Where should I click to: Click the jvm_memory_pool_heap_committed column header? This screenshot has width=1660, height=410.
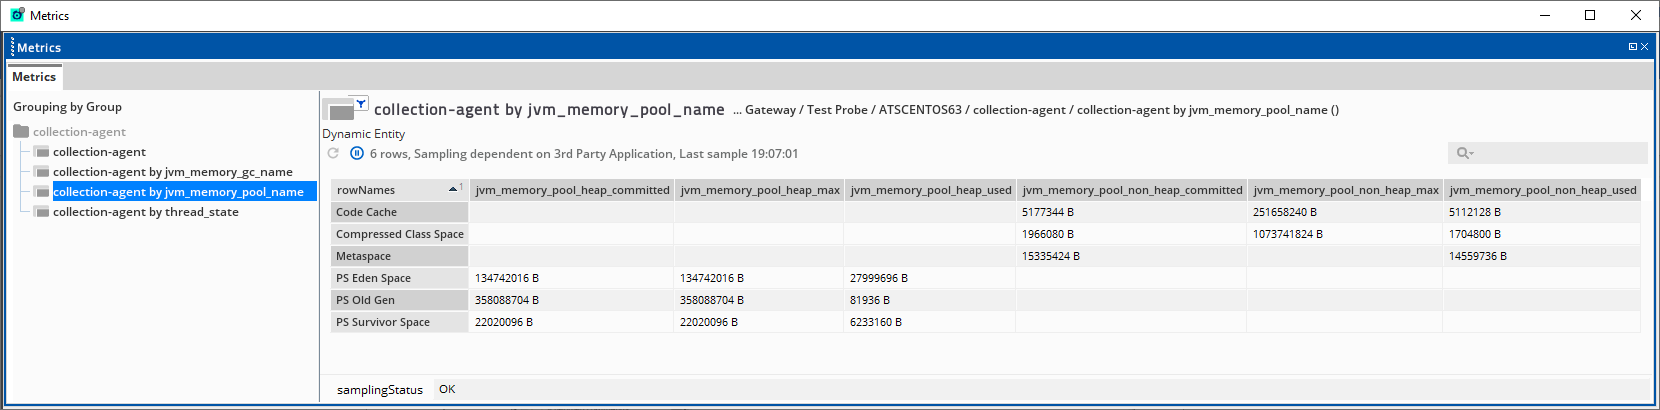tap(572, 190)
